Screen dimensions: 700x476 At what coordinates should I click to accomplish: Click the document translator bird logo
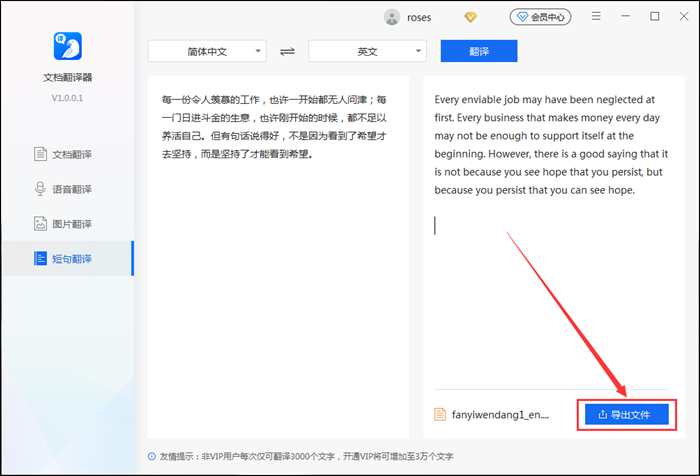click(x=67, y=46)
